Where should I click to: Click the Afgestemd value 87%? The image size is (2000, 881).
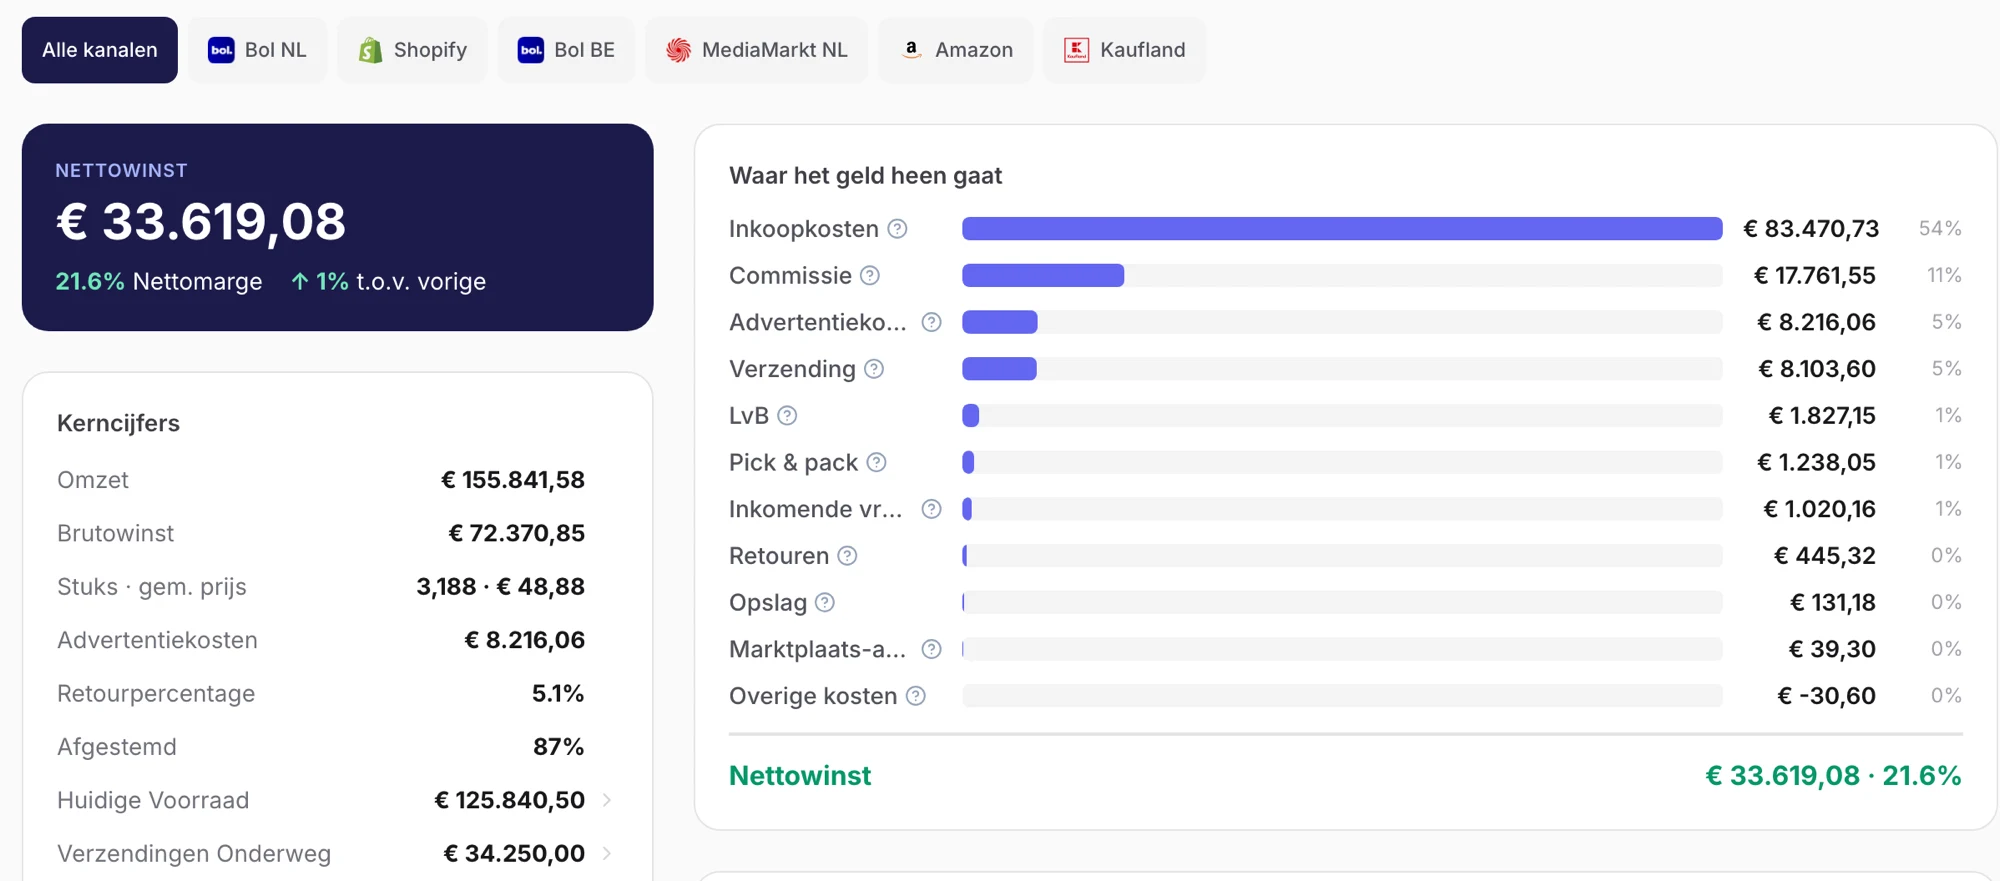pos(559,747)
